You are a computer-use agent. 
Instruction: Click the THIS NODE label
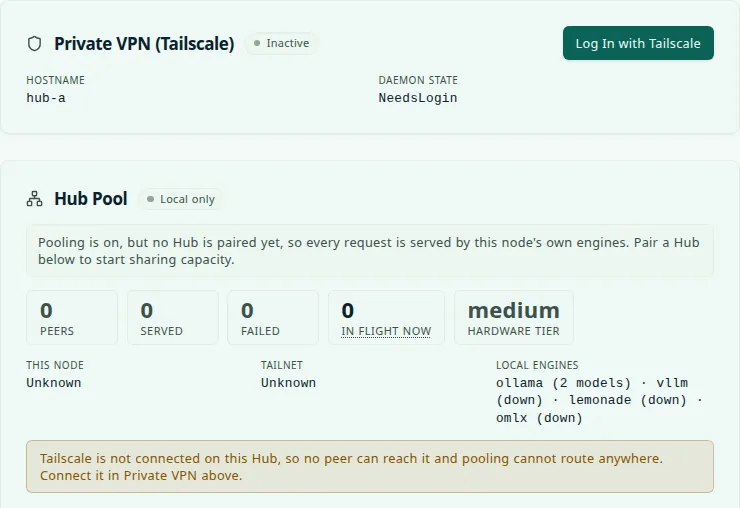point(55,365)
